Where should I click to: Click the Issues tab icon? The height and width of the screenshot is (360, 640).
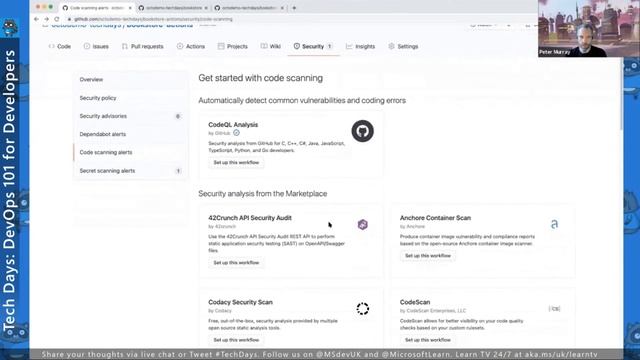(87, 46)
